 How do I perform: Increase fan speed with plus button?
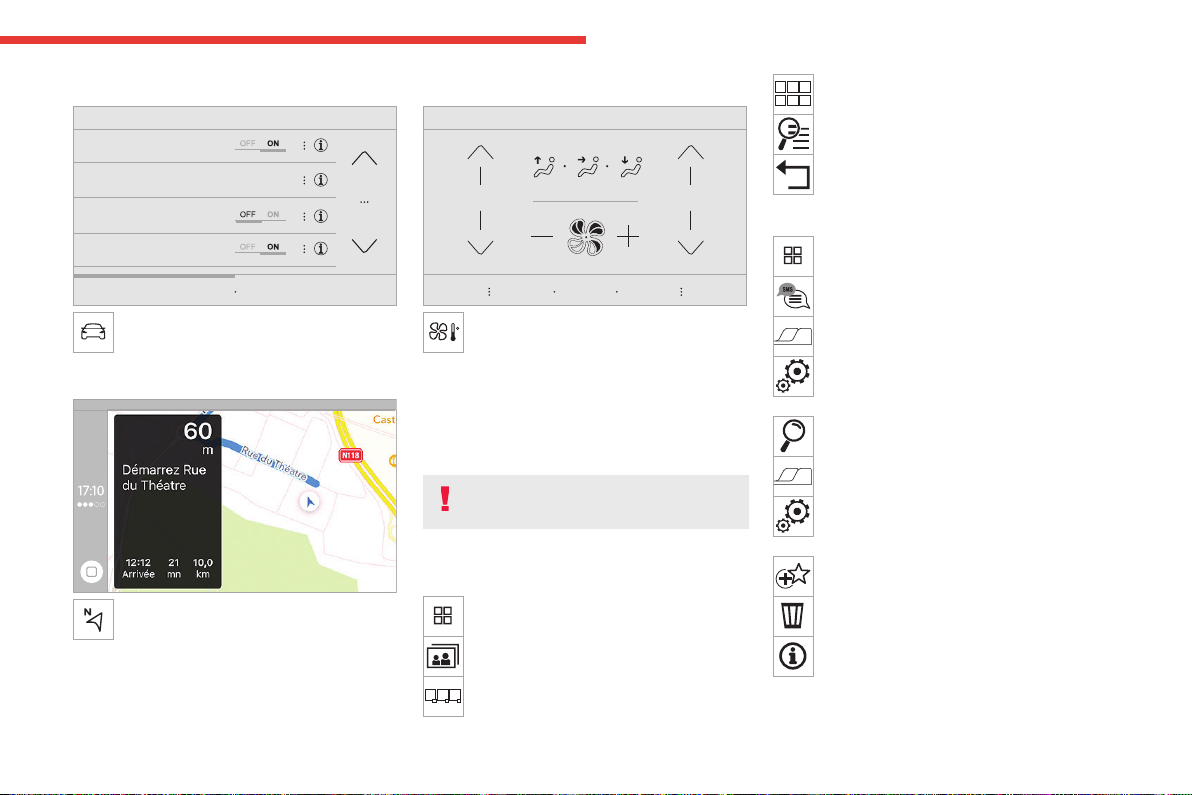coord(628,237)
